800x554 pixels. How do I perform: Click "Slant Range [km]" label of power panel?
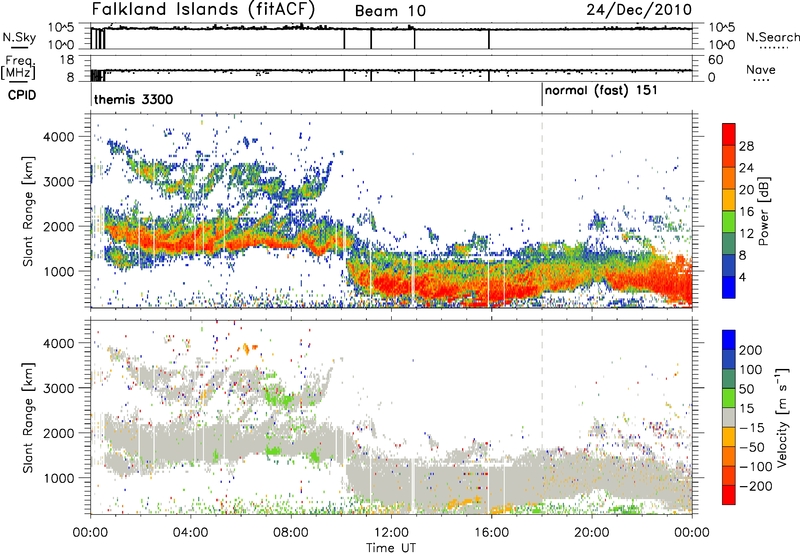click(x=28, y=211)
